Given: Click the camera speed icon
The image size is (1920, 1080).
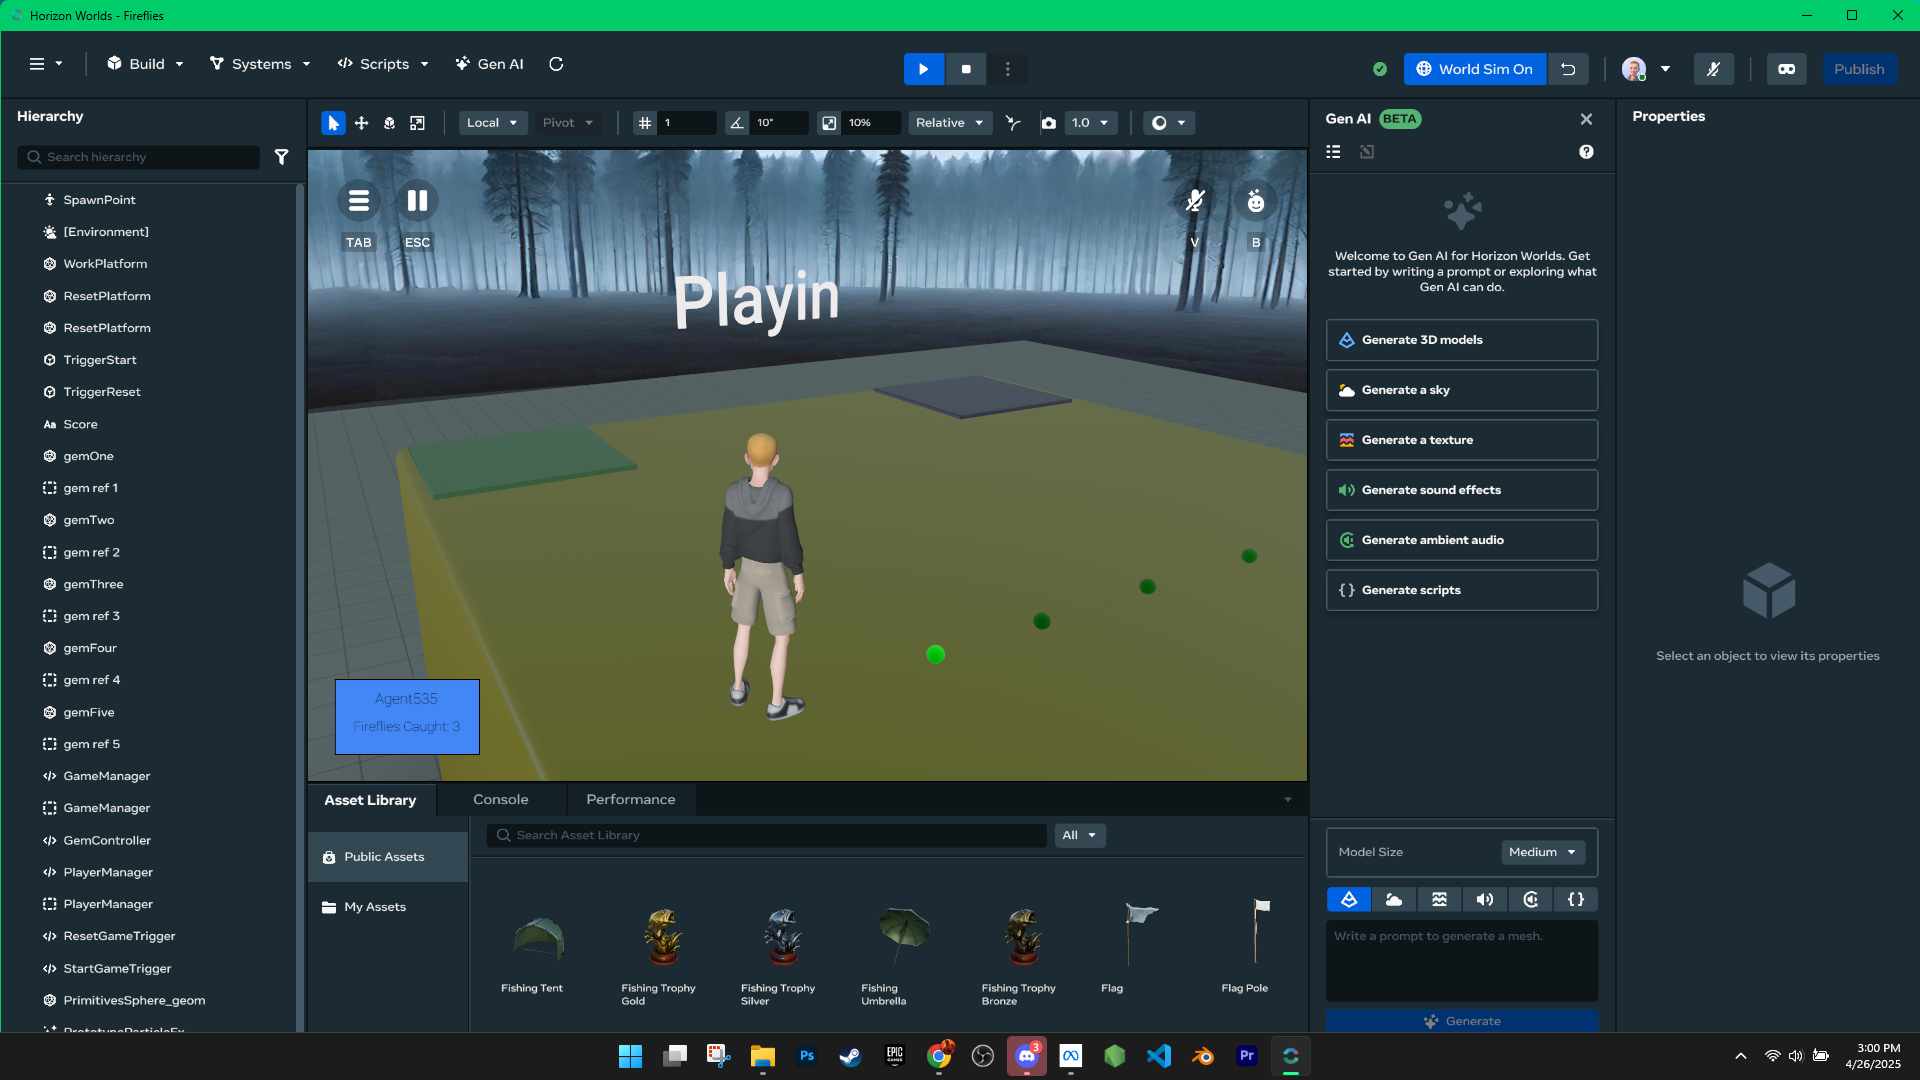Looking at the screenshot, I should pos(1048,123).
